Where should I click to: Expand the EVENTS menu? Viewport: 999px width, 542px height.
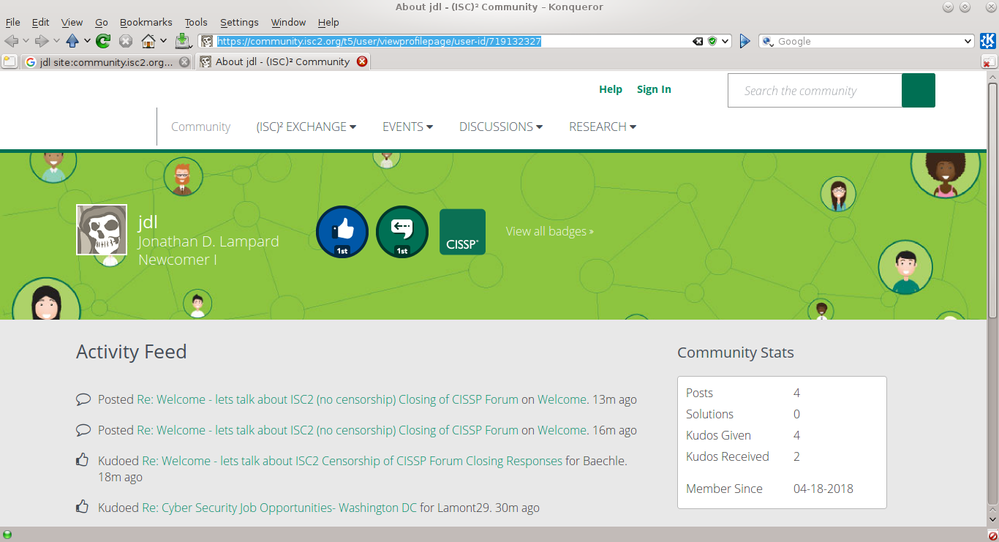(408, 127)
